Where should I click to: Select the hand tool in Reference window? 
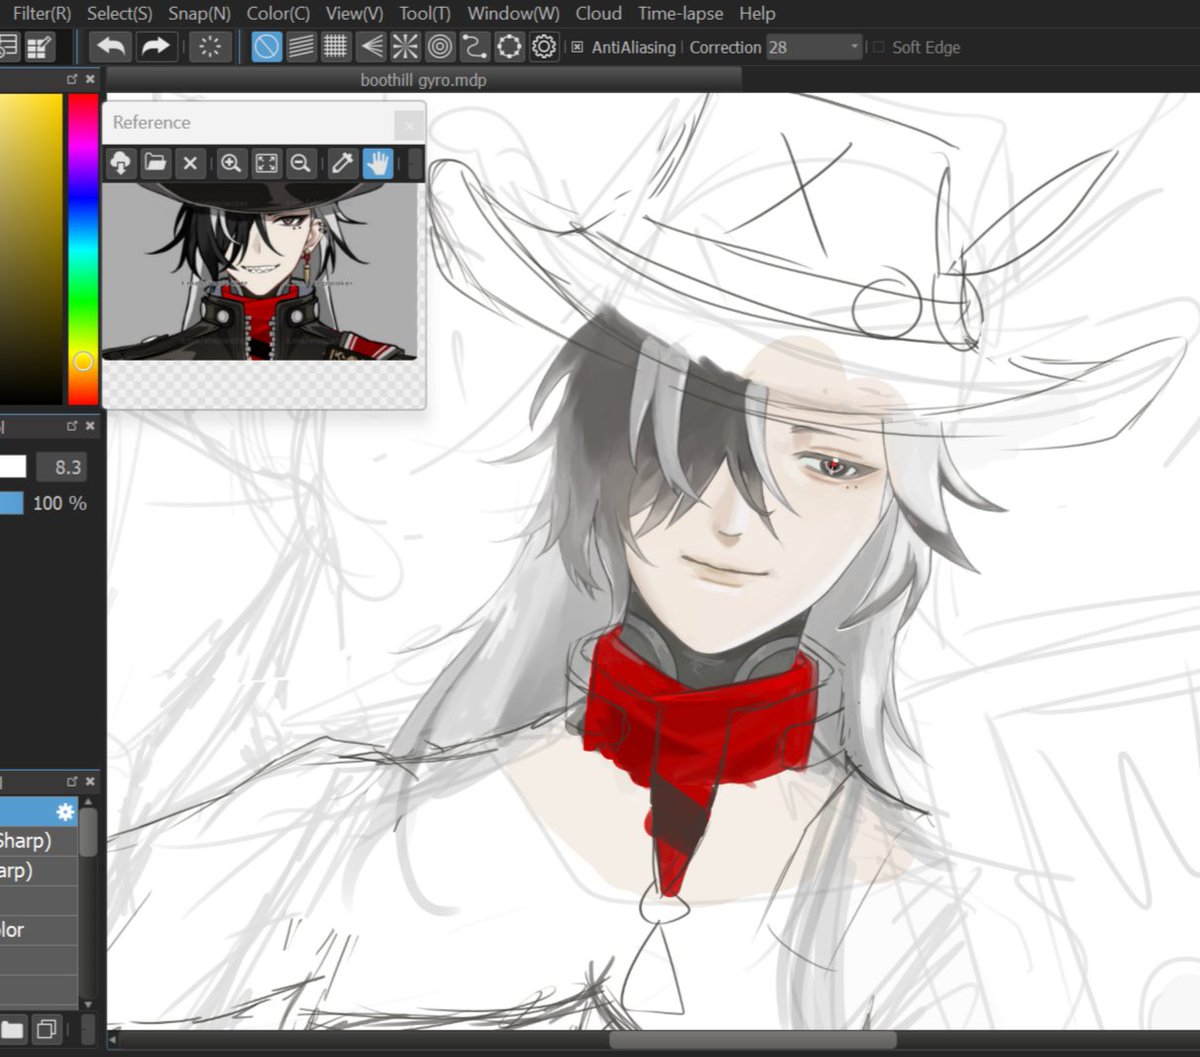377,163
